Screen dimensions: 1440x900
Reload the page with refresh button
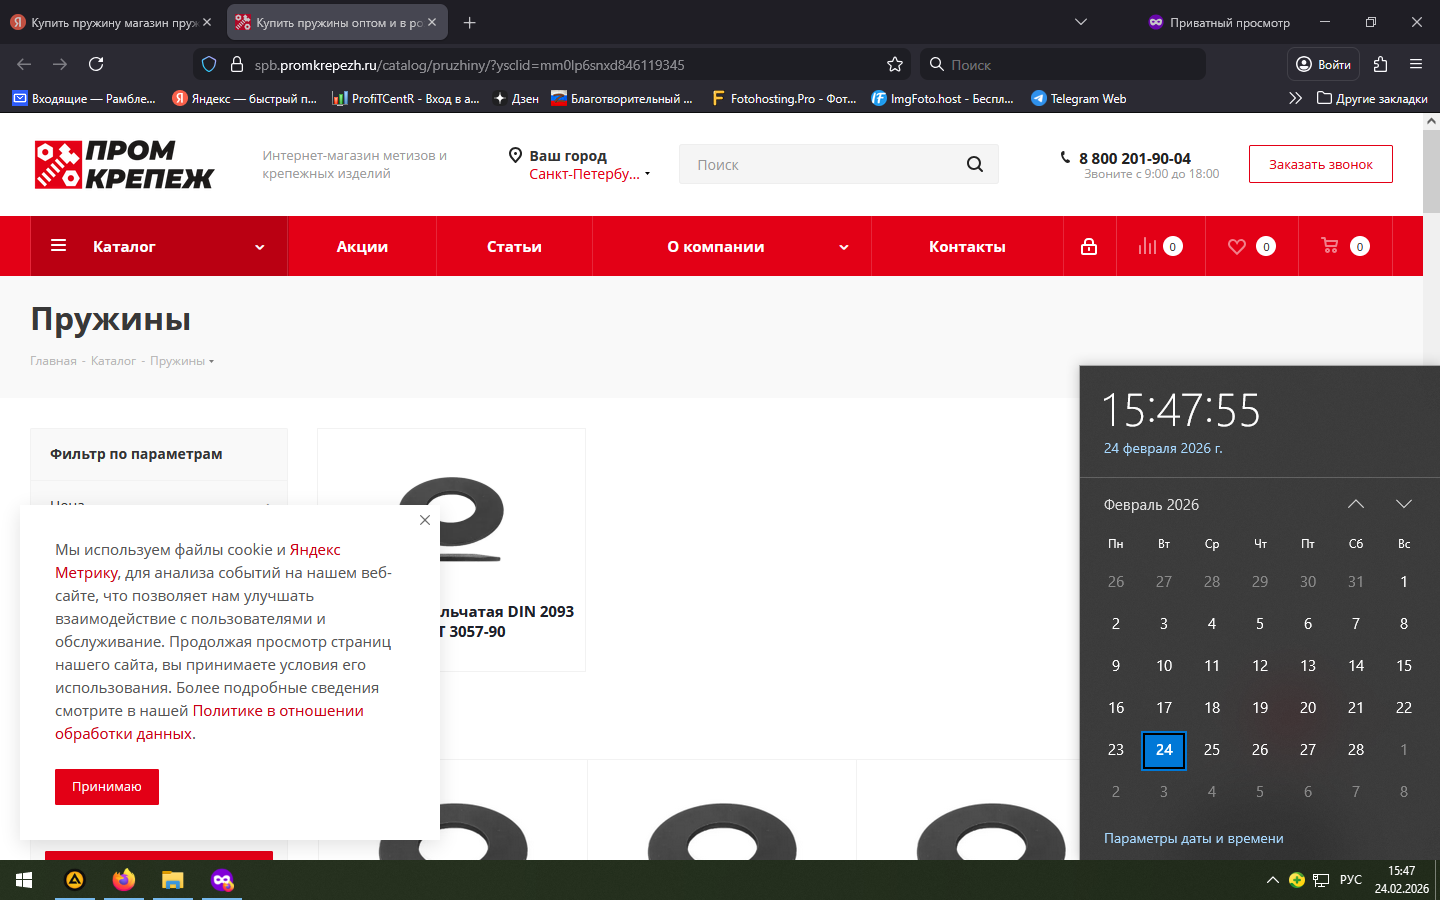tap(96, 64)
